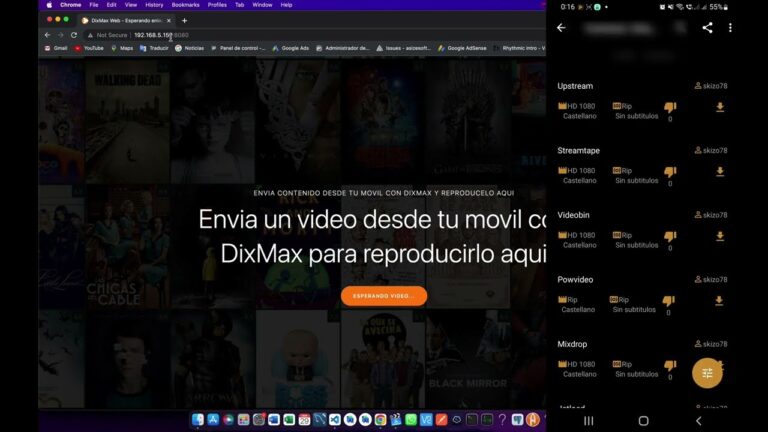
Task: Dislike the Upstream link with thumbs-down
Action: point(670,107)
